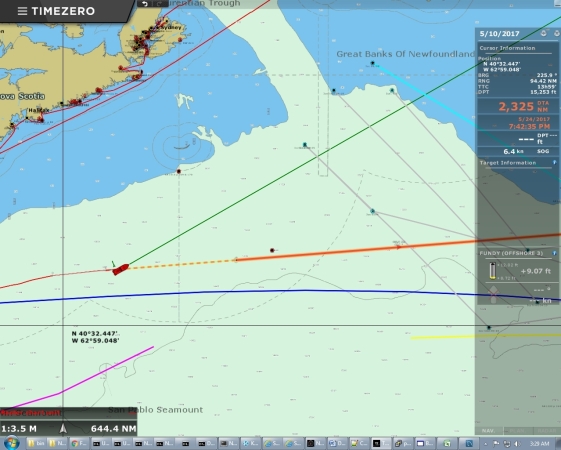Show hidden icons in the system tray
Image resolution: width=561 pixels, height=450 pixels.
click(x=486, y=444)
